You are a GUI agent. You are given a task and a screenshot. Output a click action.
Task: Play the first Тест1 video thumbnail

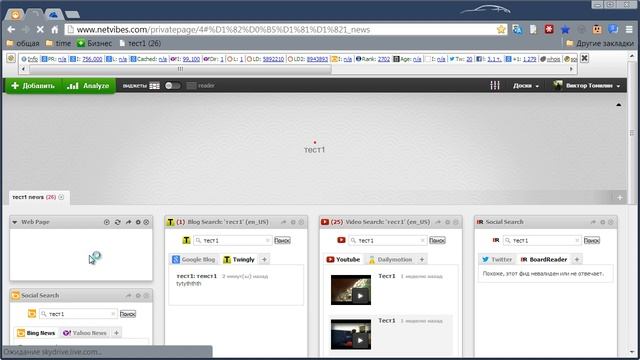tap(351, 290)
